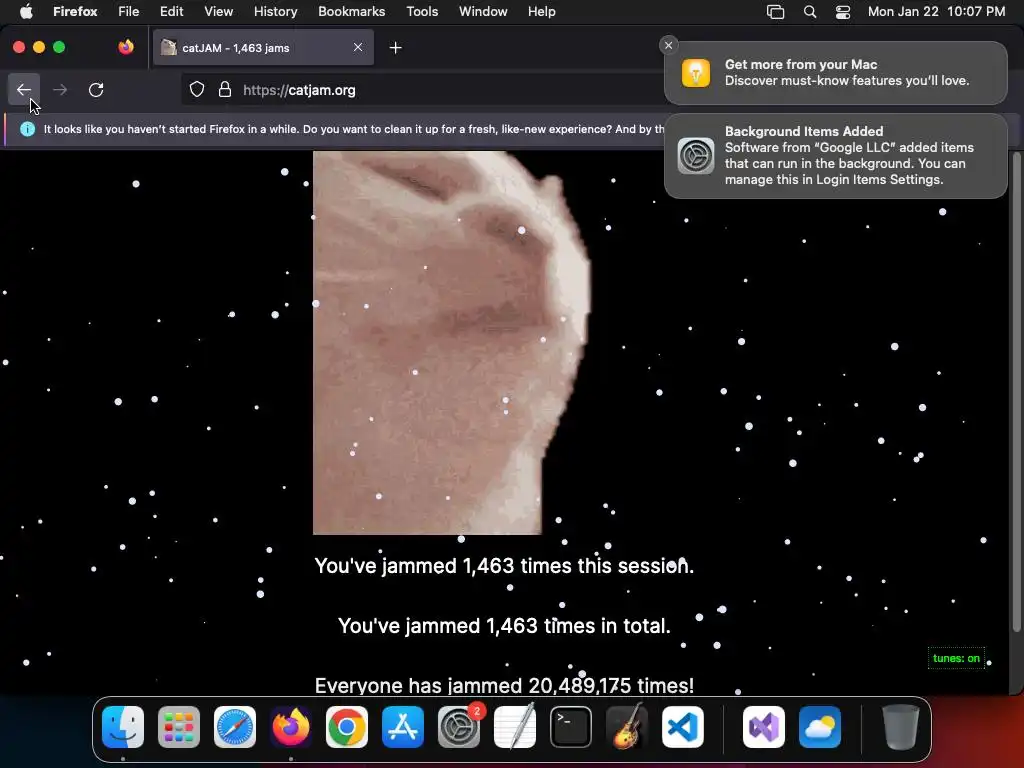
Task: Open the Tools menu
Action: (x=422, y=11)
